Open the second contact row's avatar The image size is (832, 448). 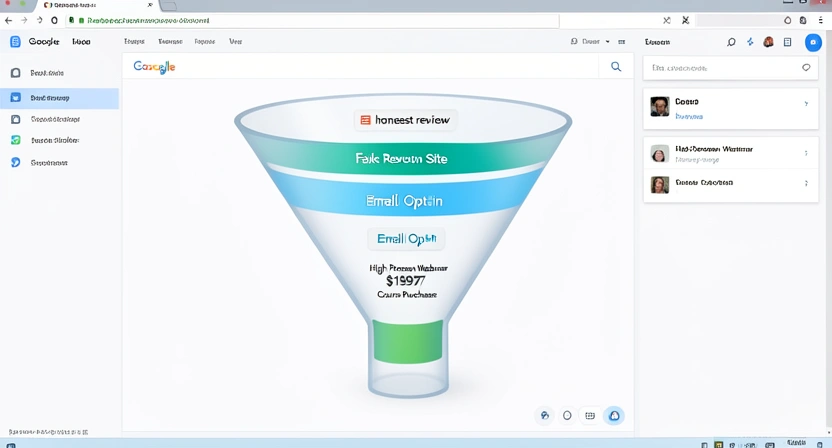click(x=660, y=153)
